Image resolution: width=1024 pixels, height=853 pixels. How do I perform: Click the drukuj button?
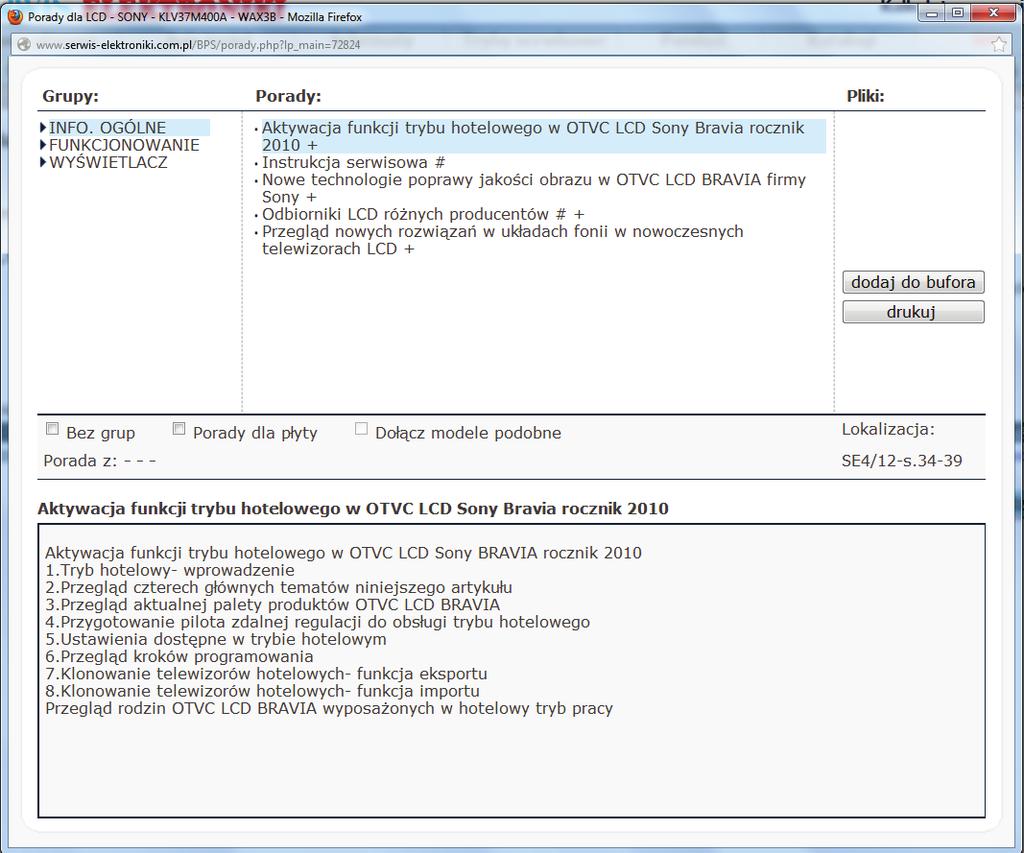coord(913,312)
